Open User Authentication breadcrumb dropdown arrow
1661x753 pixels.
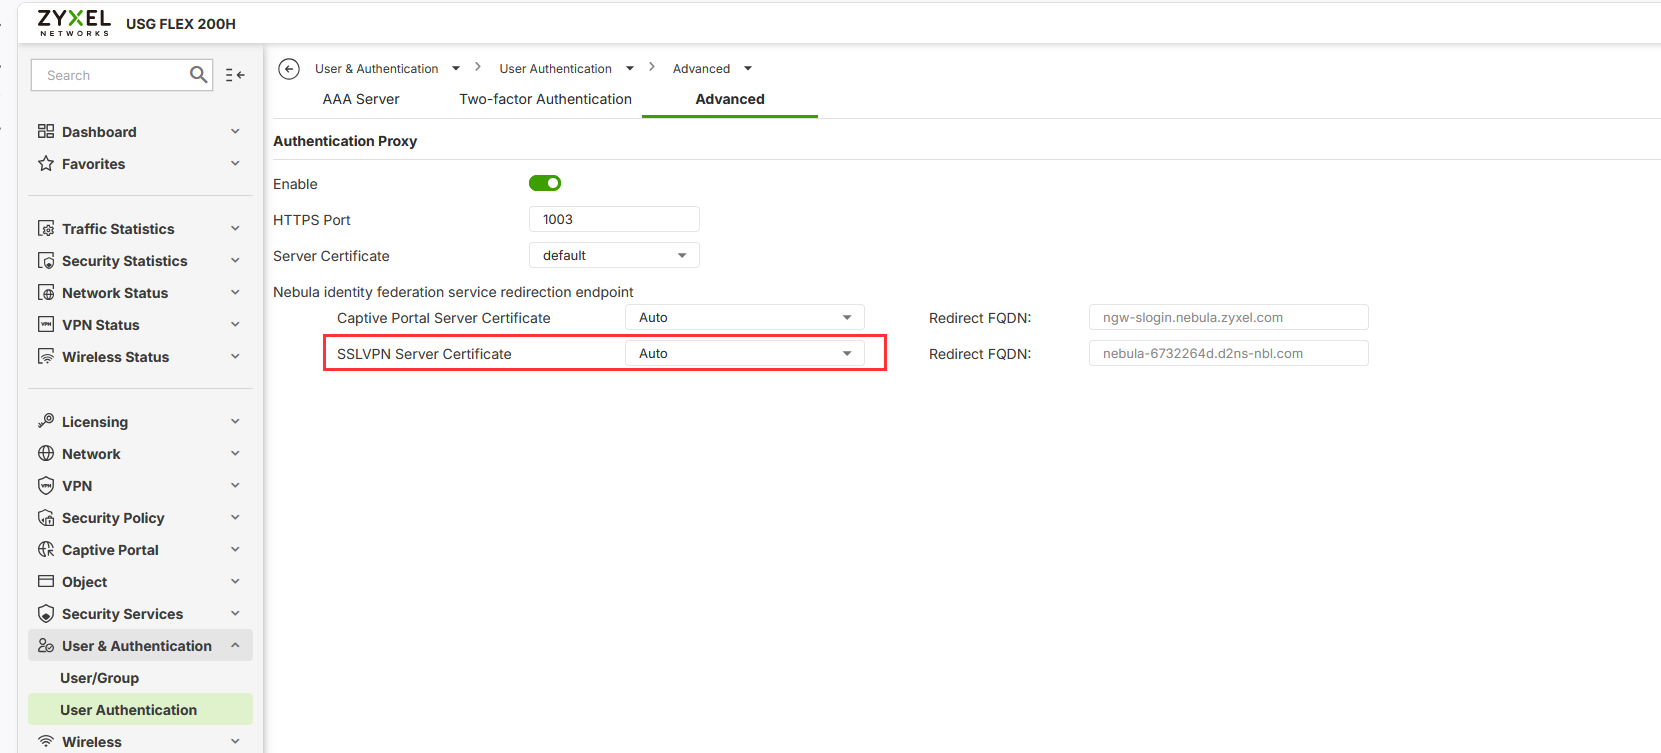tap(630, 69)
